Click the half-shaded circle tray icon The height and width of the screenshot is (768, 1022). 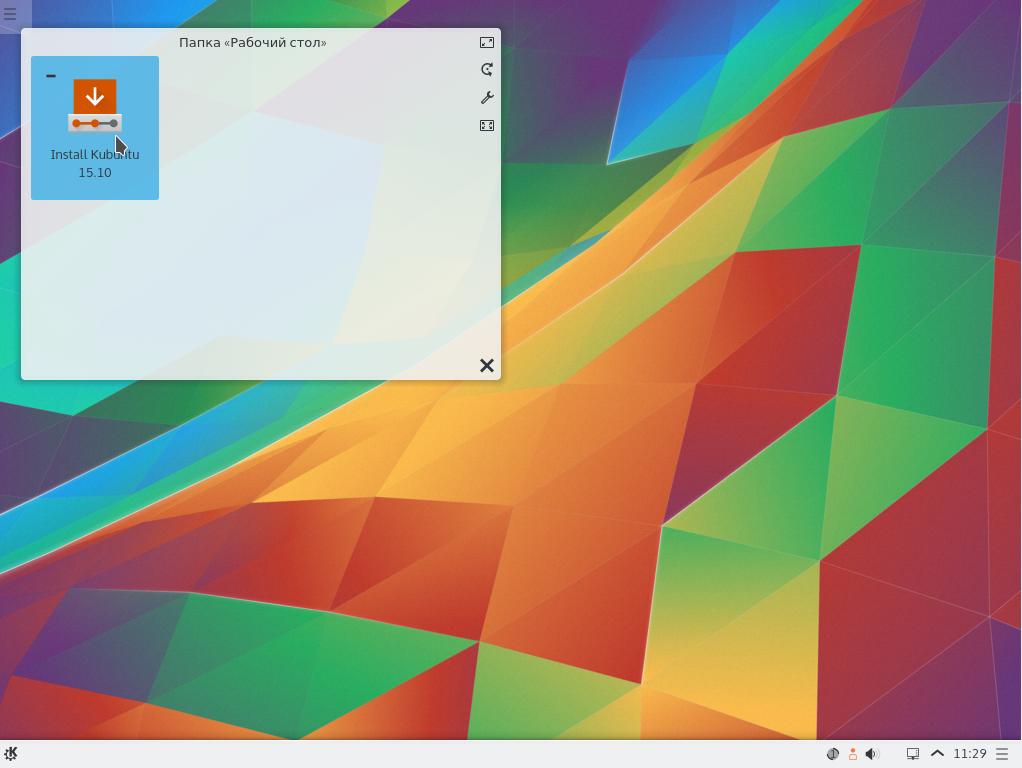click(832, 754)
